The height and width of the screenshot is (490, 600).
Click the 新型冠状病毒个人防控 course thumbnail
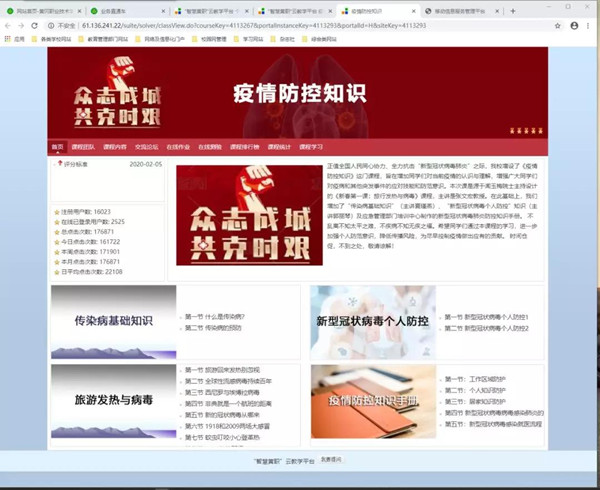click(372, 322)
